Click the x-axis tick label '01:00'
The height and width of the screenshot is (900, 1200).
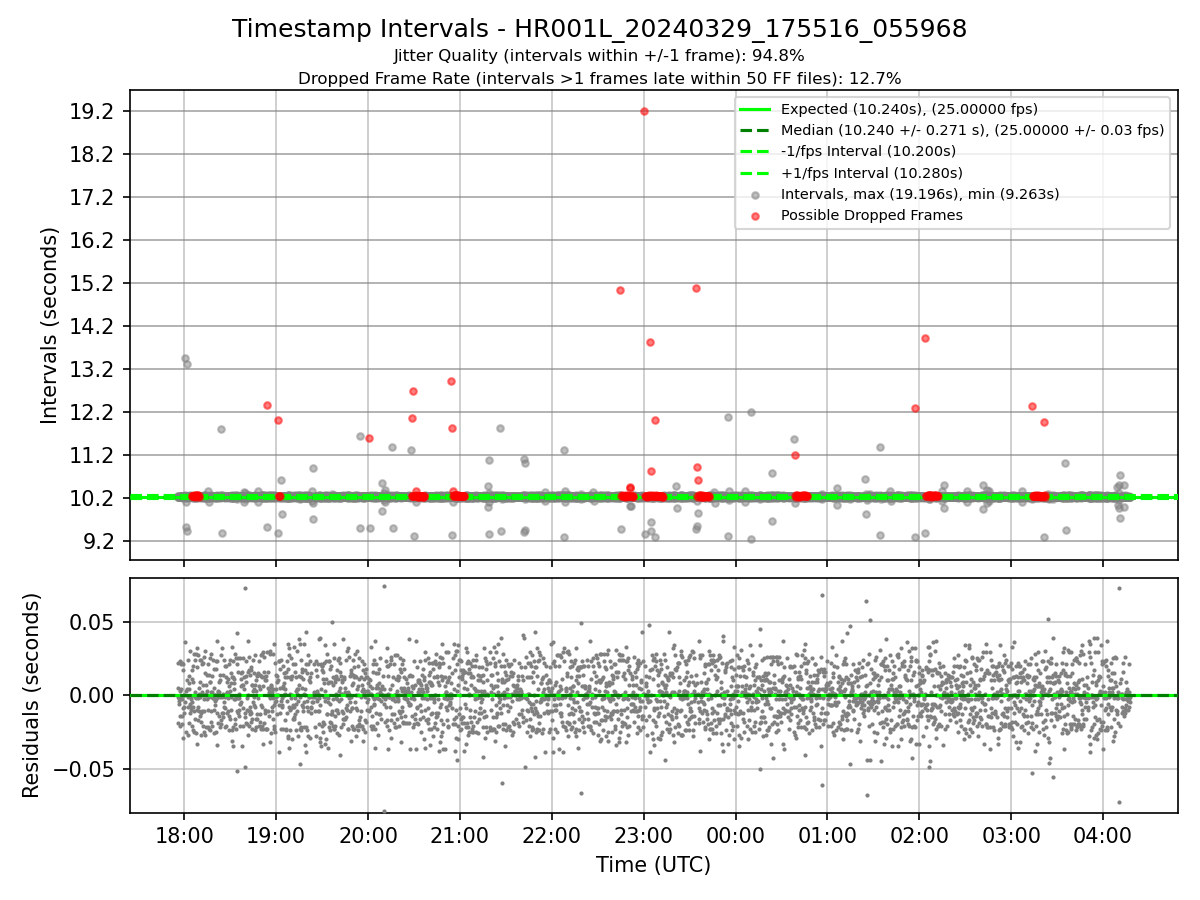click(x=827, y=834)
